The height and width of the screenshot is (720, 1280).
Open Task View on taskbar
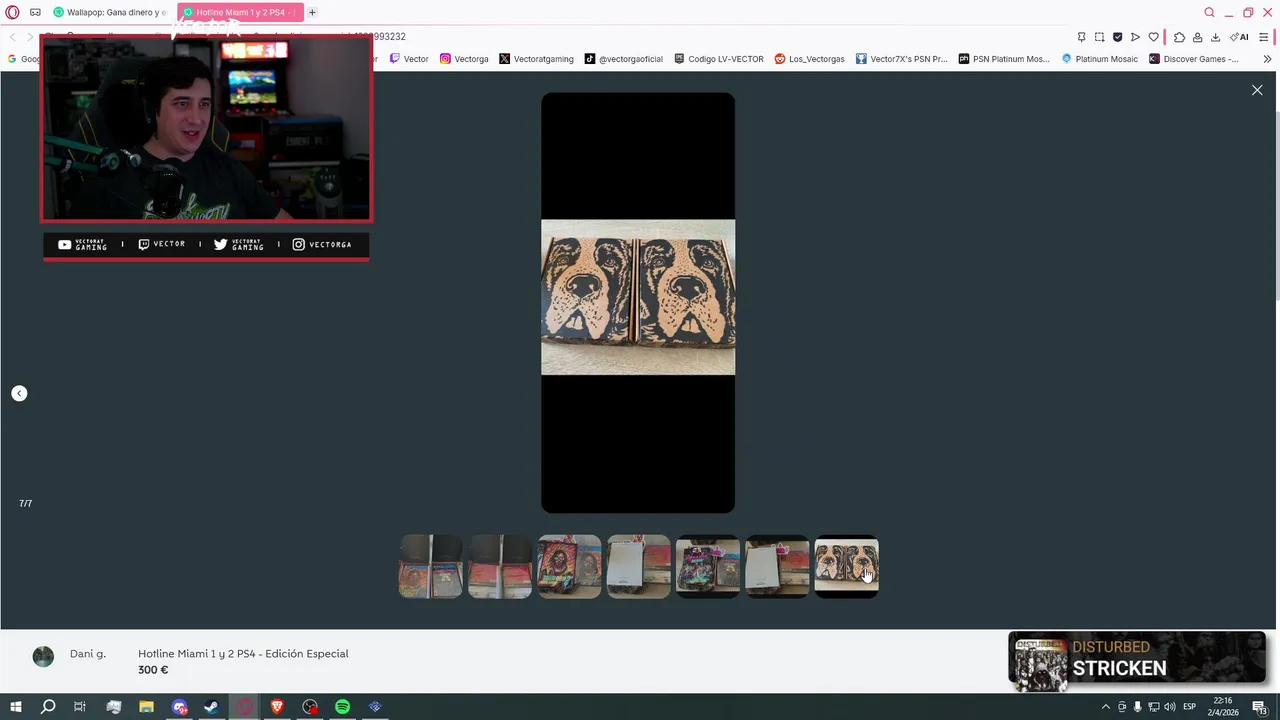tap(80, 707)
